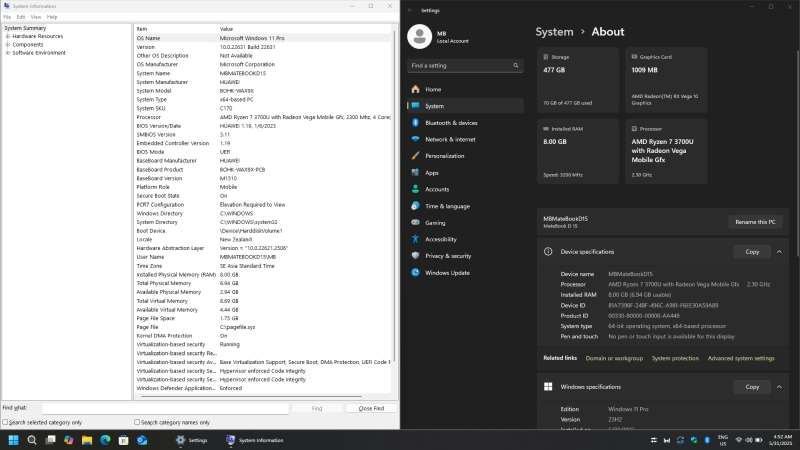
Task: Collapse Windows specifications section chevron
Action: tap(779, 387)
